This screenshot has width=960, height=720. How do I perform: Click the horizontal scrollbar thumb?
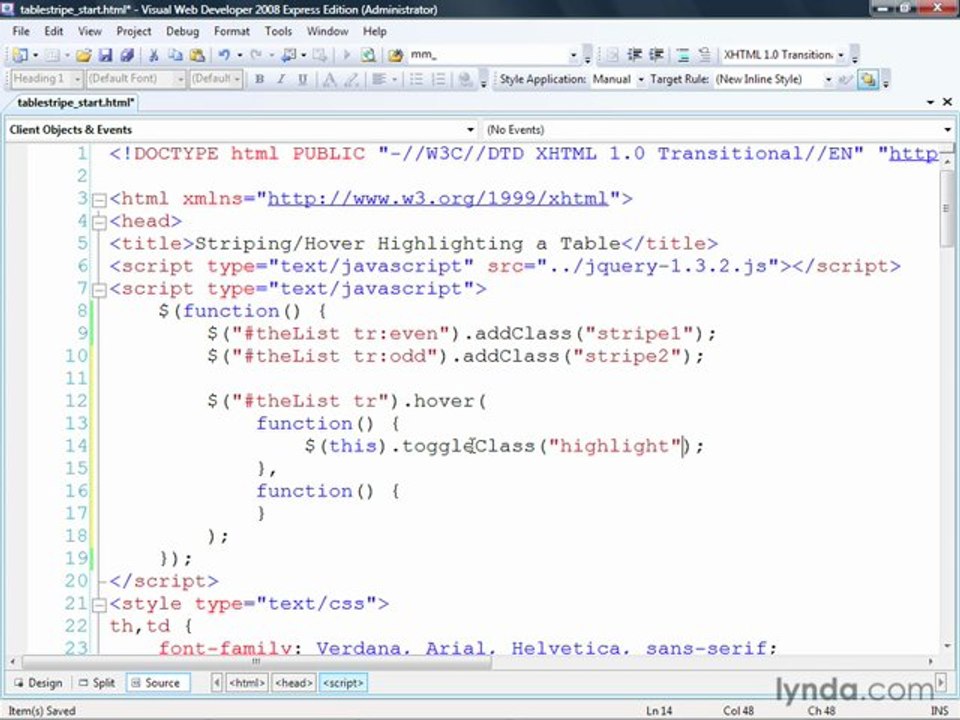(257, 662)
